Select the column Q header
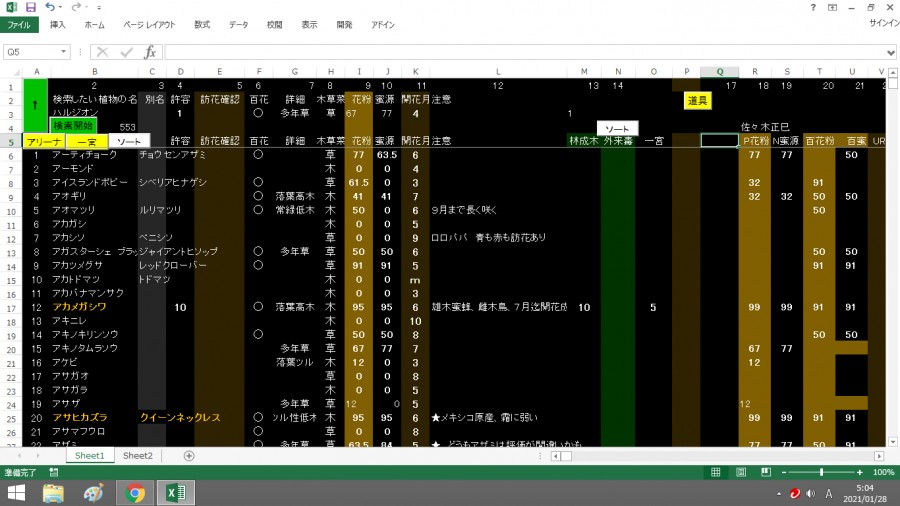The width and height of the screenshot is (900, 506). pos(719,71)
